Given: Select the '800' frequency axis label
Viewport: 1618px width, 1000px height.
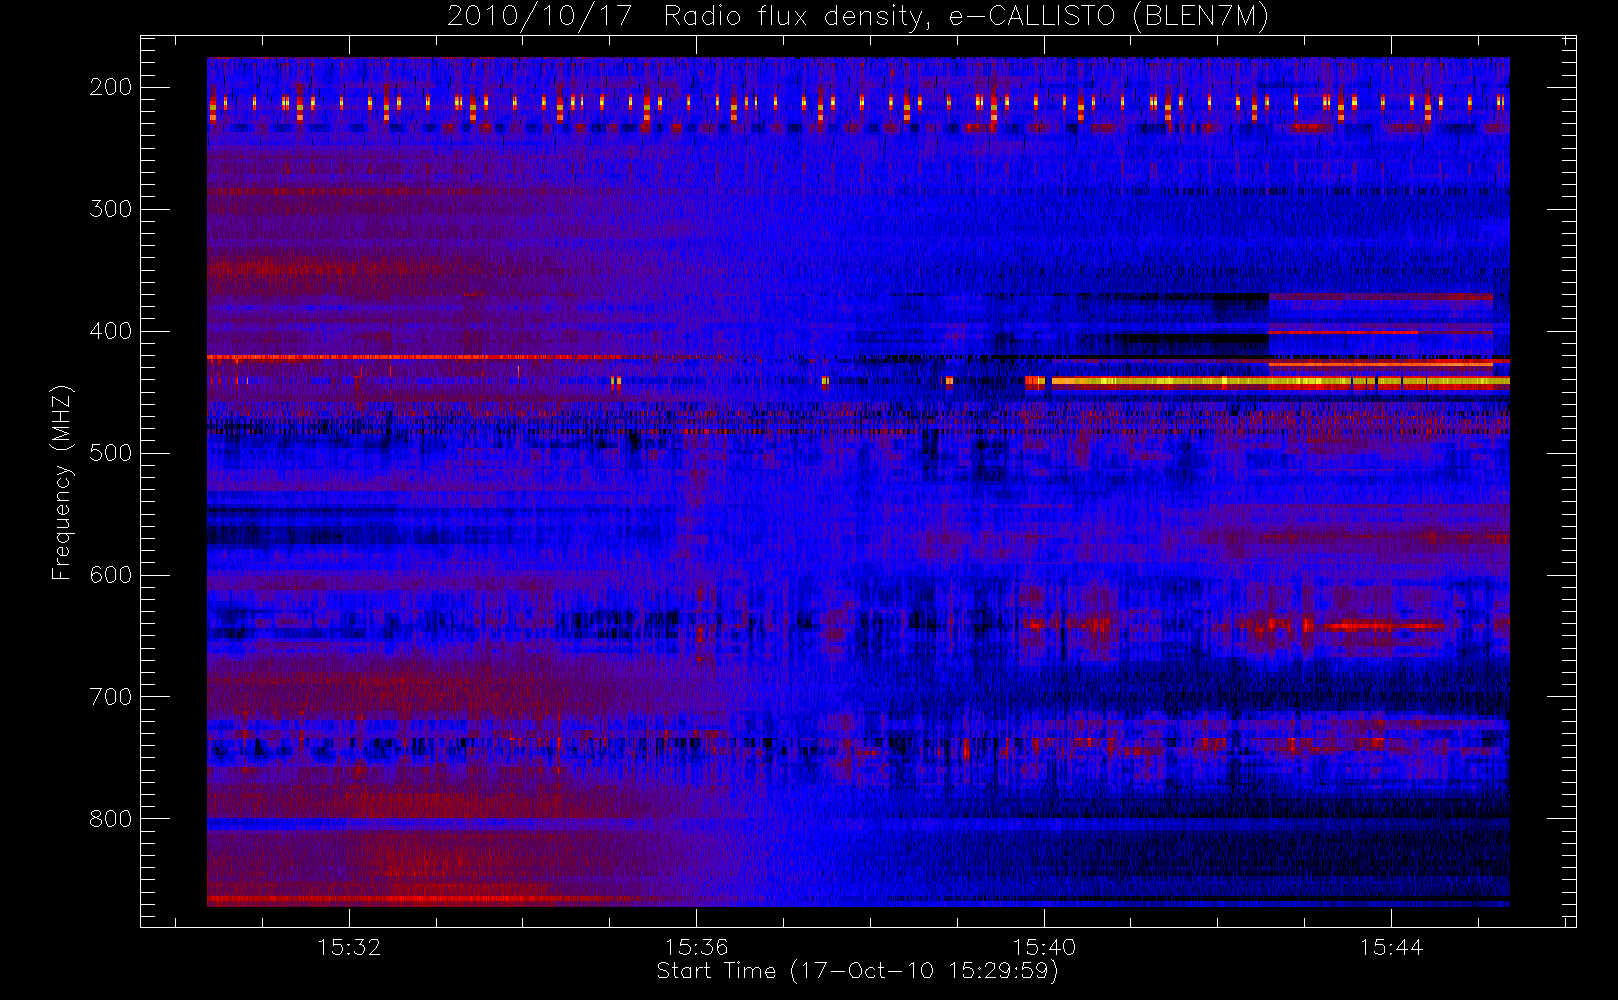Looking at the screenshot, I should (x=111, y=819).
